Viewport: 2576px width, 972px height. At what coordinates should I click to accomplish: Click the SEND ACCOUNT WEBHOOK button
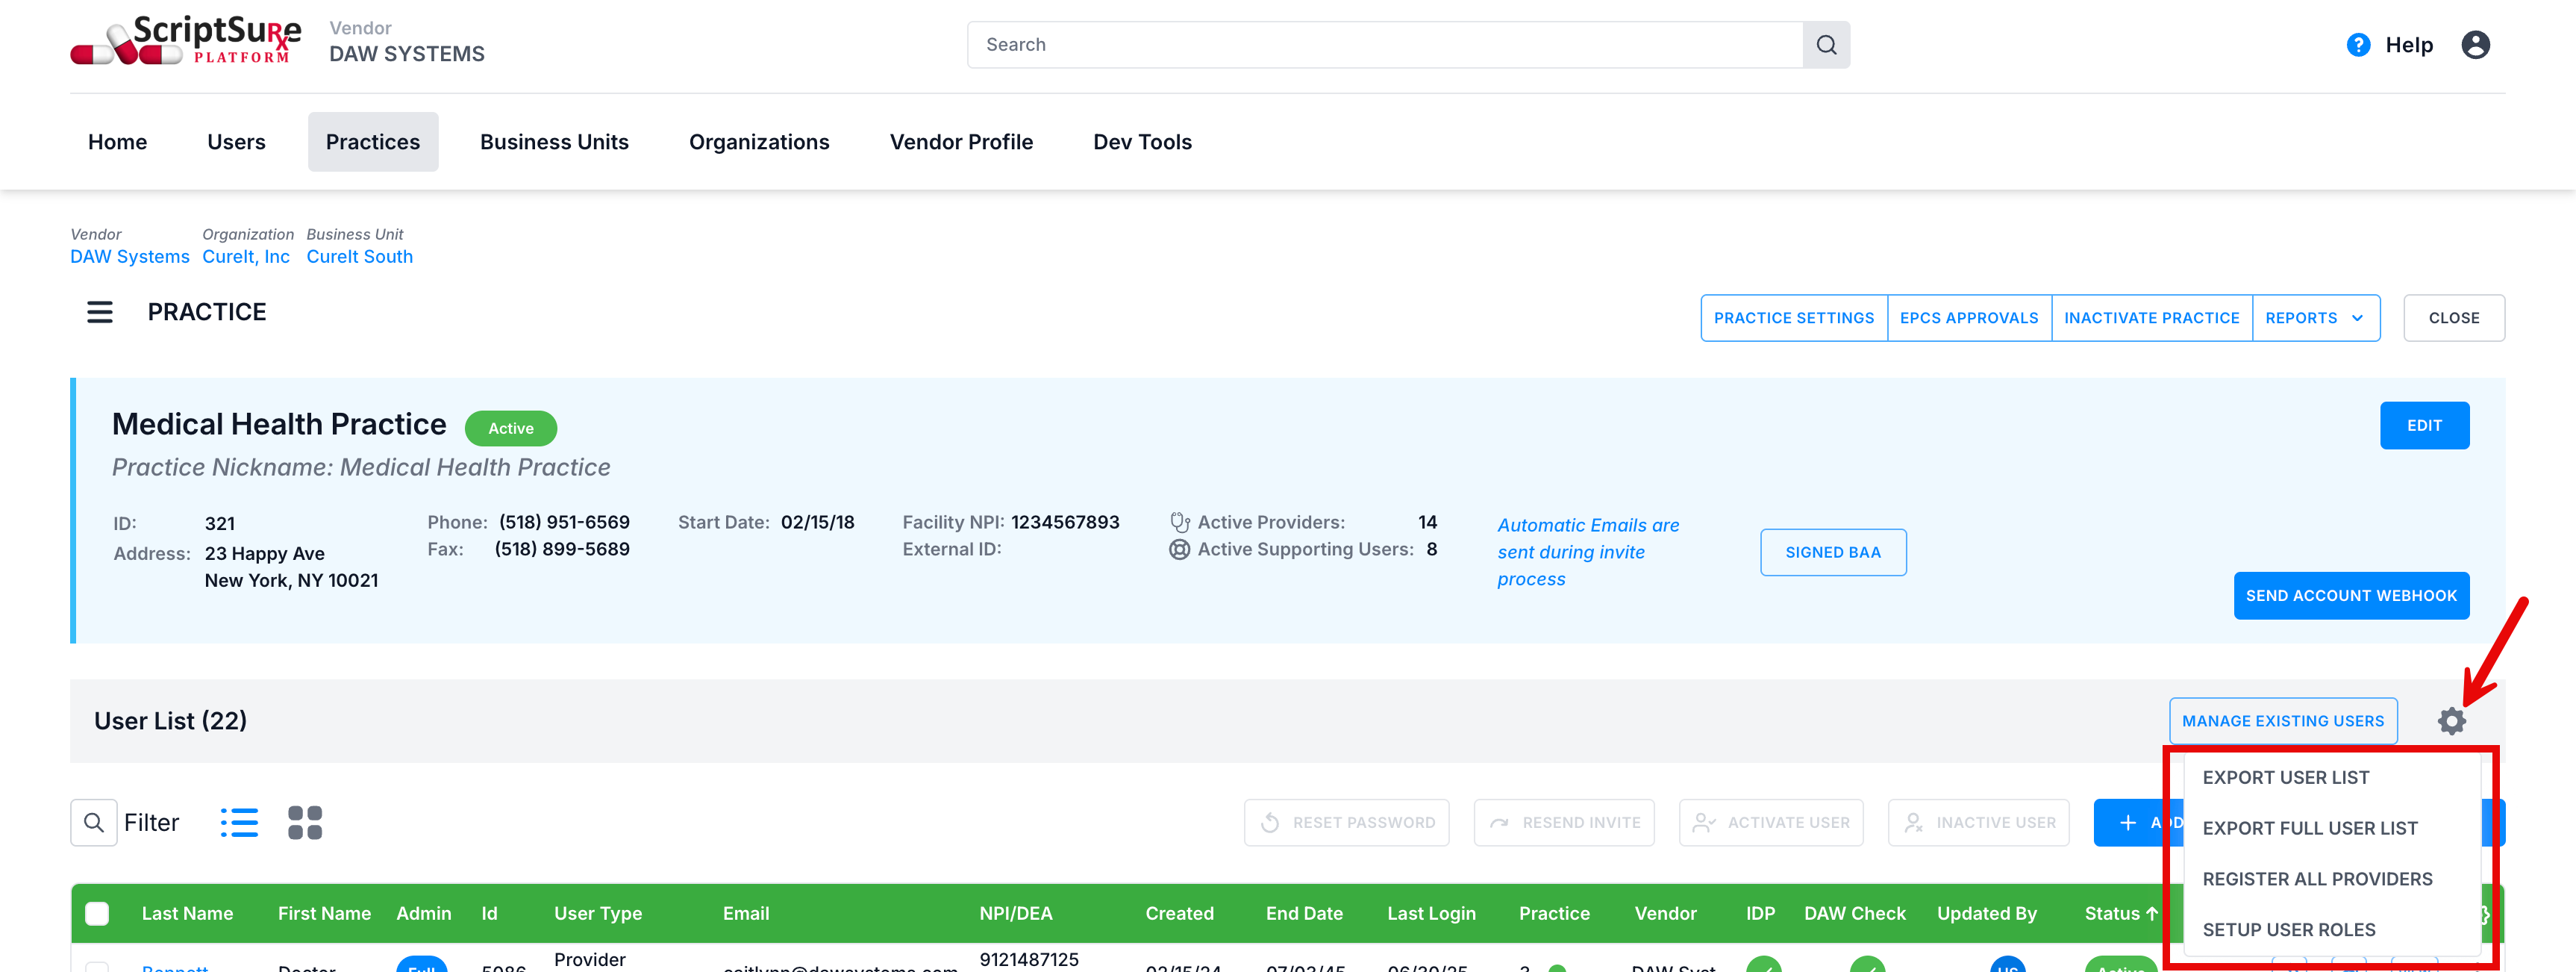(2350, 595)
